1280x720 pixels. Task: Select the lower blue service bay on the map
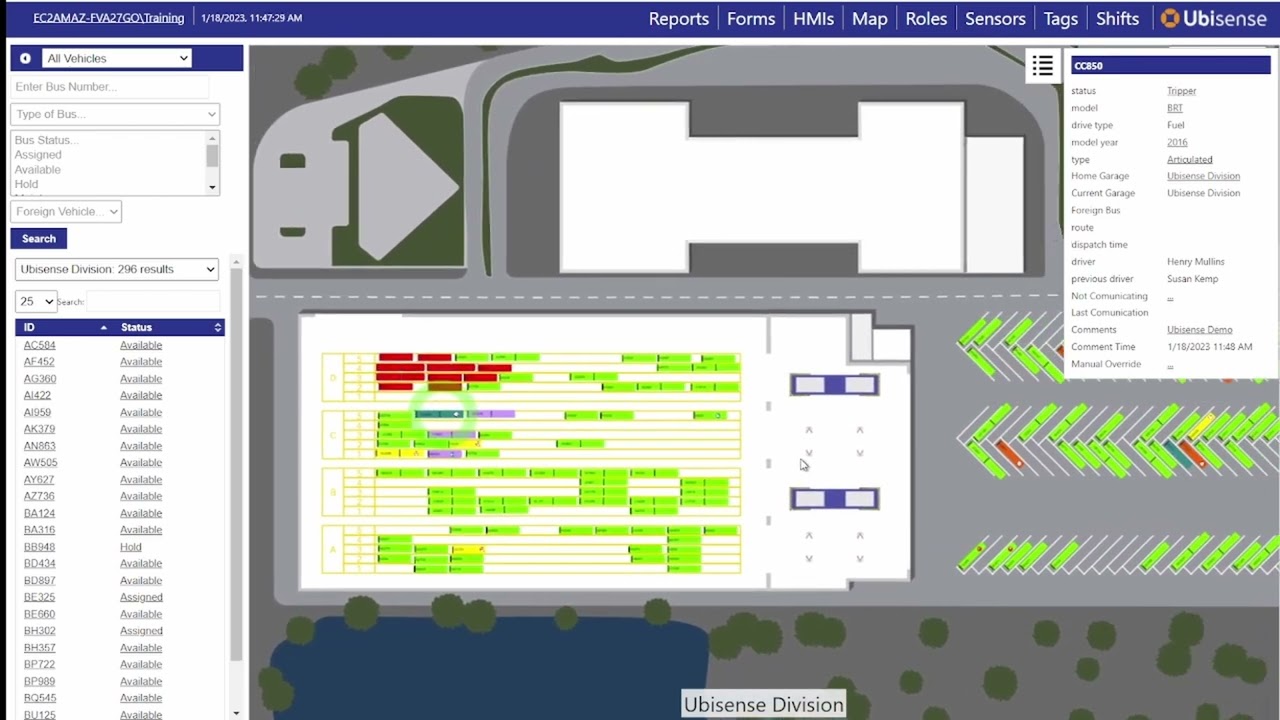coord(835,499)
